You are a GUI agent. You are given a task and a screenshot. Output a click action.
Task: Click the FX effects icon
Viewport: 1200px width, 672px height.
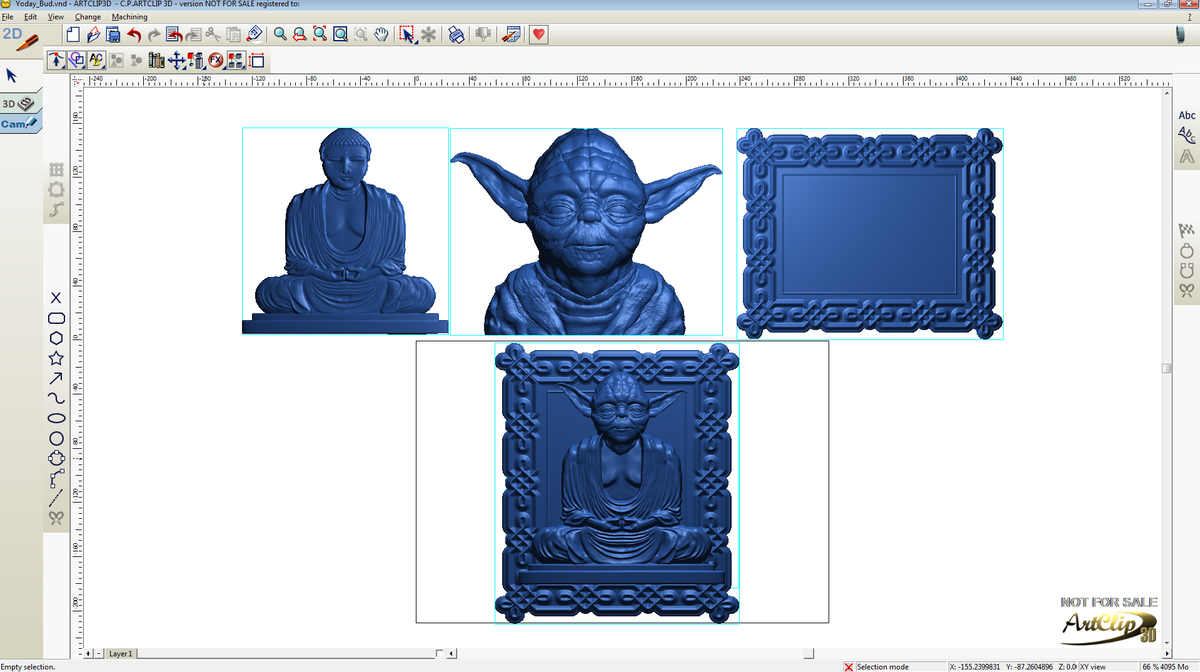click(x=216, y=60)
